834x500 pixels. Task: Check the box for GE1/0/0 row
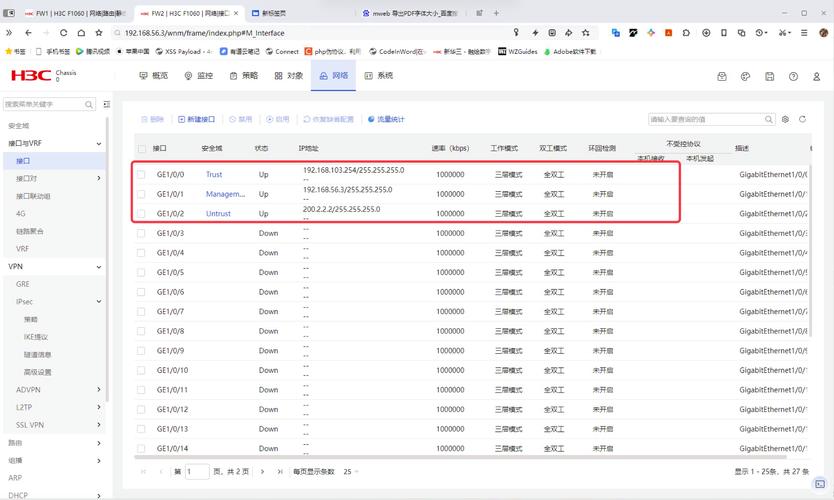coord(141,174)
